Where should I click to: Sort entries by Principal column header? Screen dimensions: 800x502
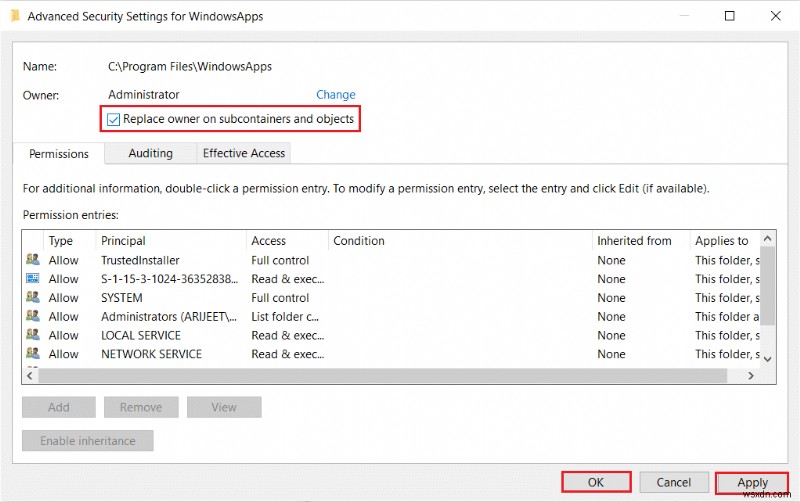point(123,241)
